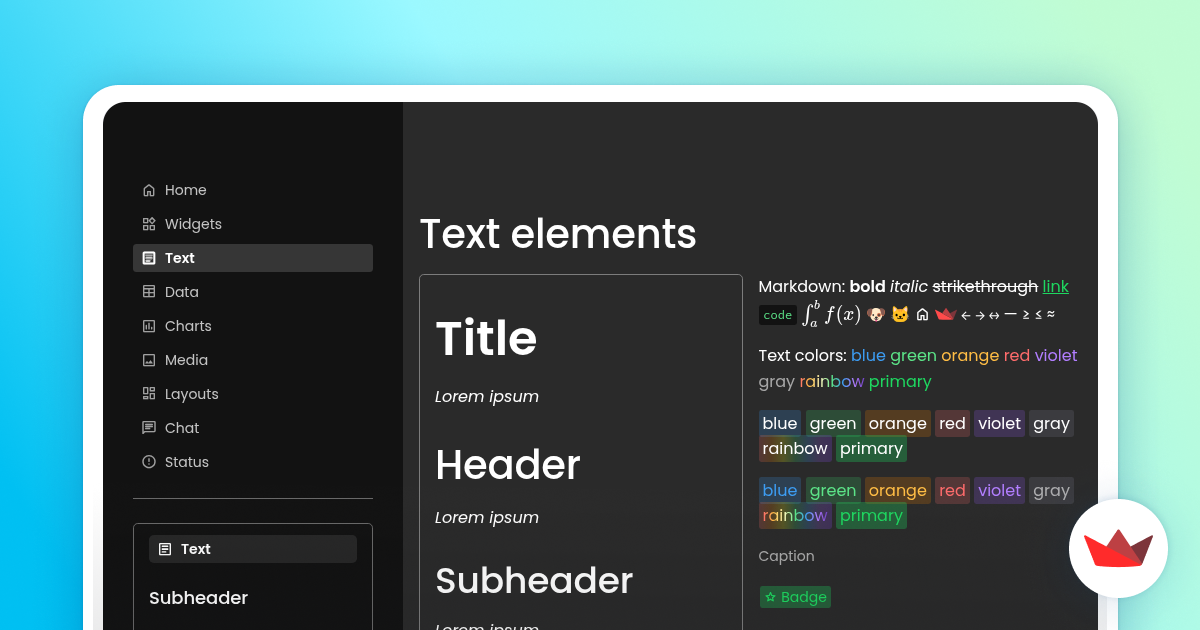The height and width of the screenshot is (630, 1200).
Task: Click the integral f(x) math formula
Action: point(831,314)
